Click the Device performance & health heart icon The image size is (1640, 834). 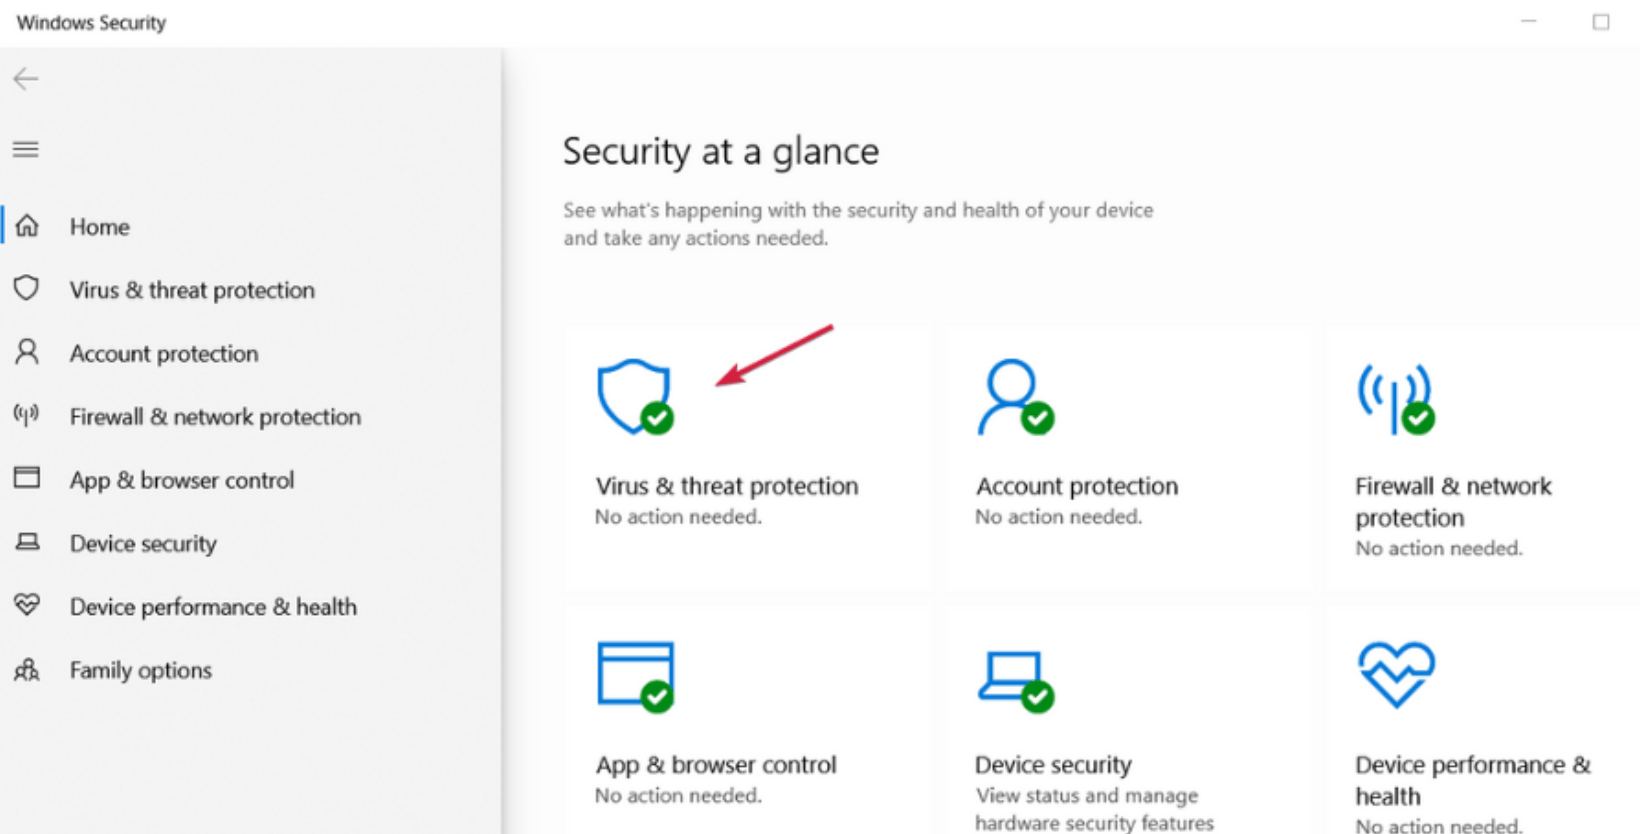click(x=1394, y=675)
